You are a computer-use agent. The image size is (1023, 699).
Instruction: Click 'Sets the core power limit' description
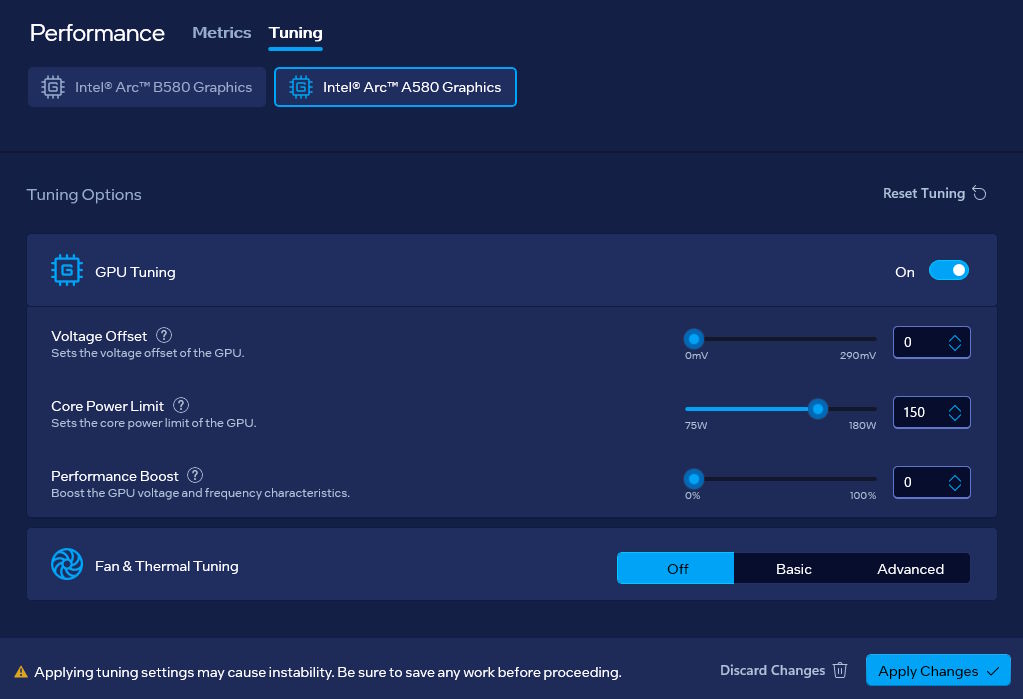[x=153, y=422]
